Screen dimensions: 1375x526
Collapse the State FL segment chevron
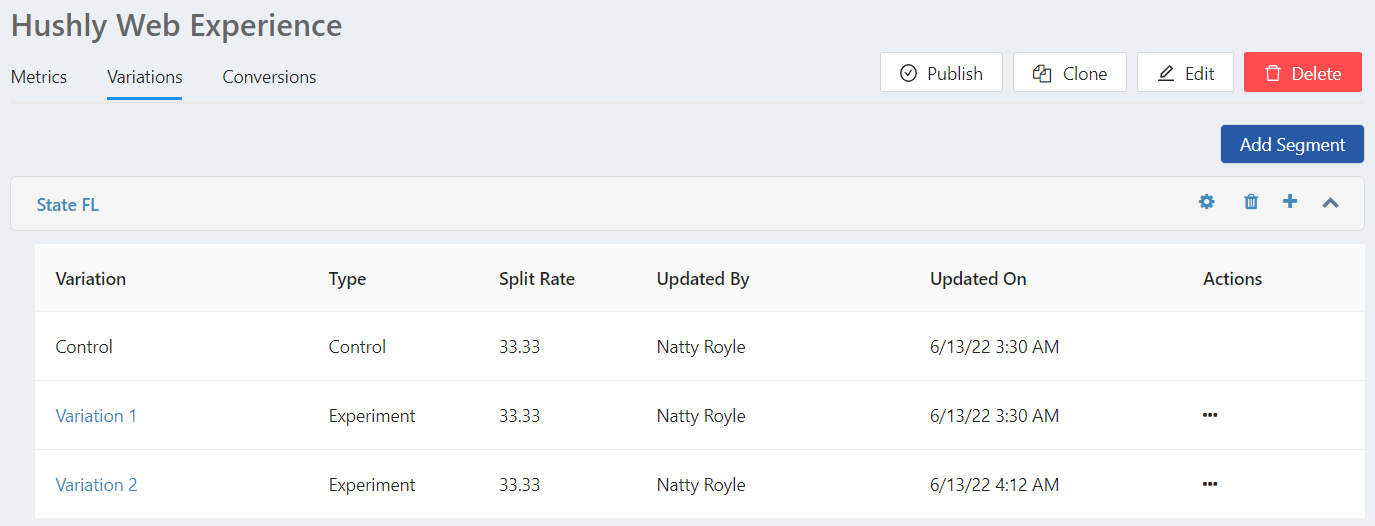pyautogui.click(x=1330, y=203)
